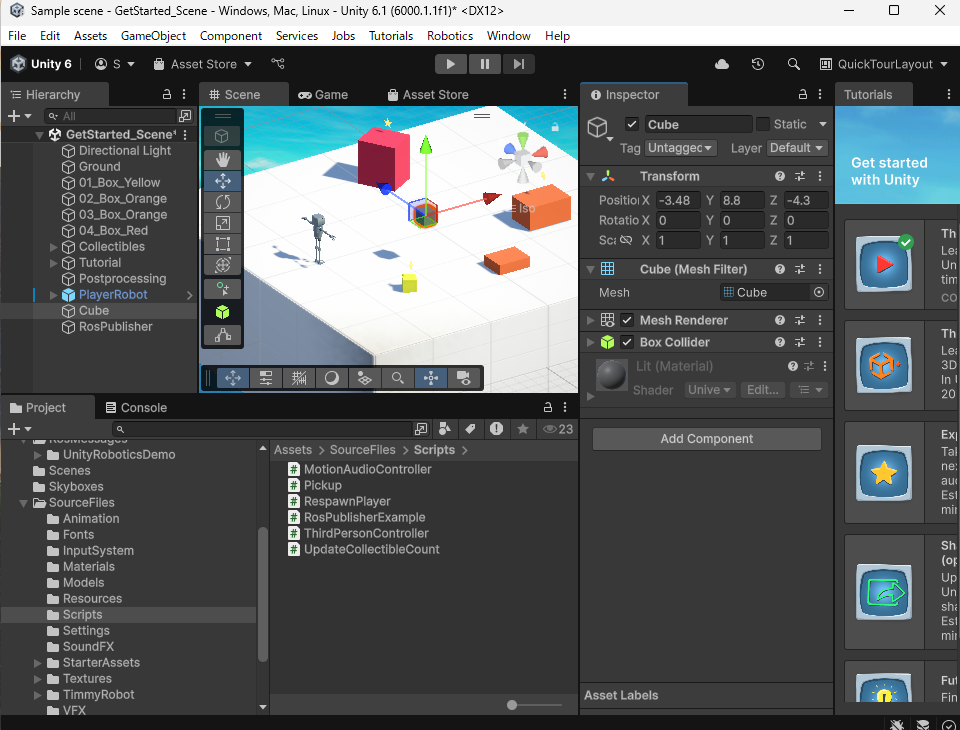Viewport: 960px width, 730px height.
Task: Open the Transform component help icon
Action: 779,176
